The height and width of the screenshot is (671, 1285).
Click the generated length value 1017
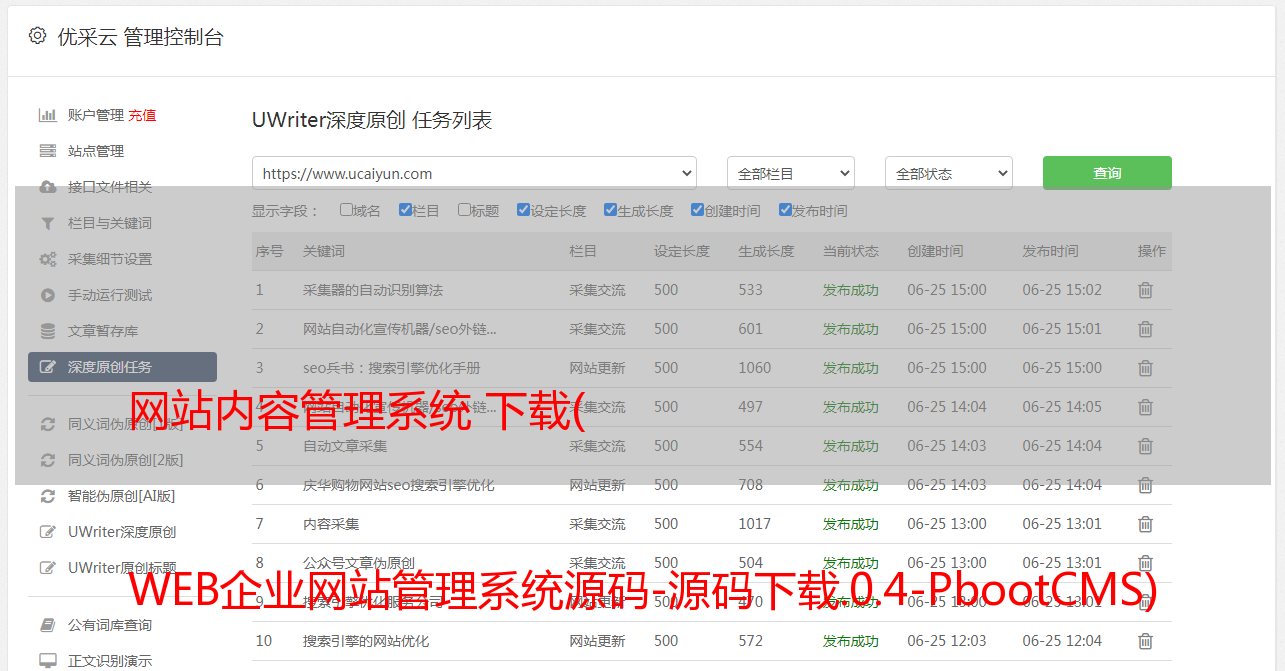(755, 524)
